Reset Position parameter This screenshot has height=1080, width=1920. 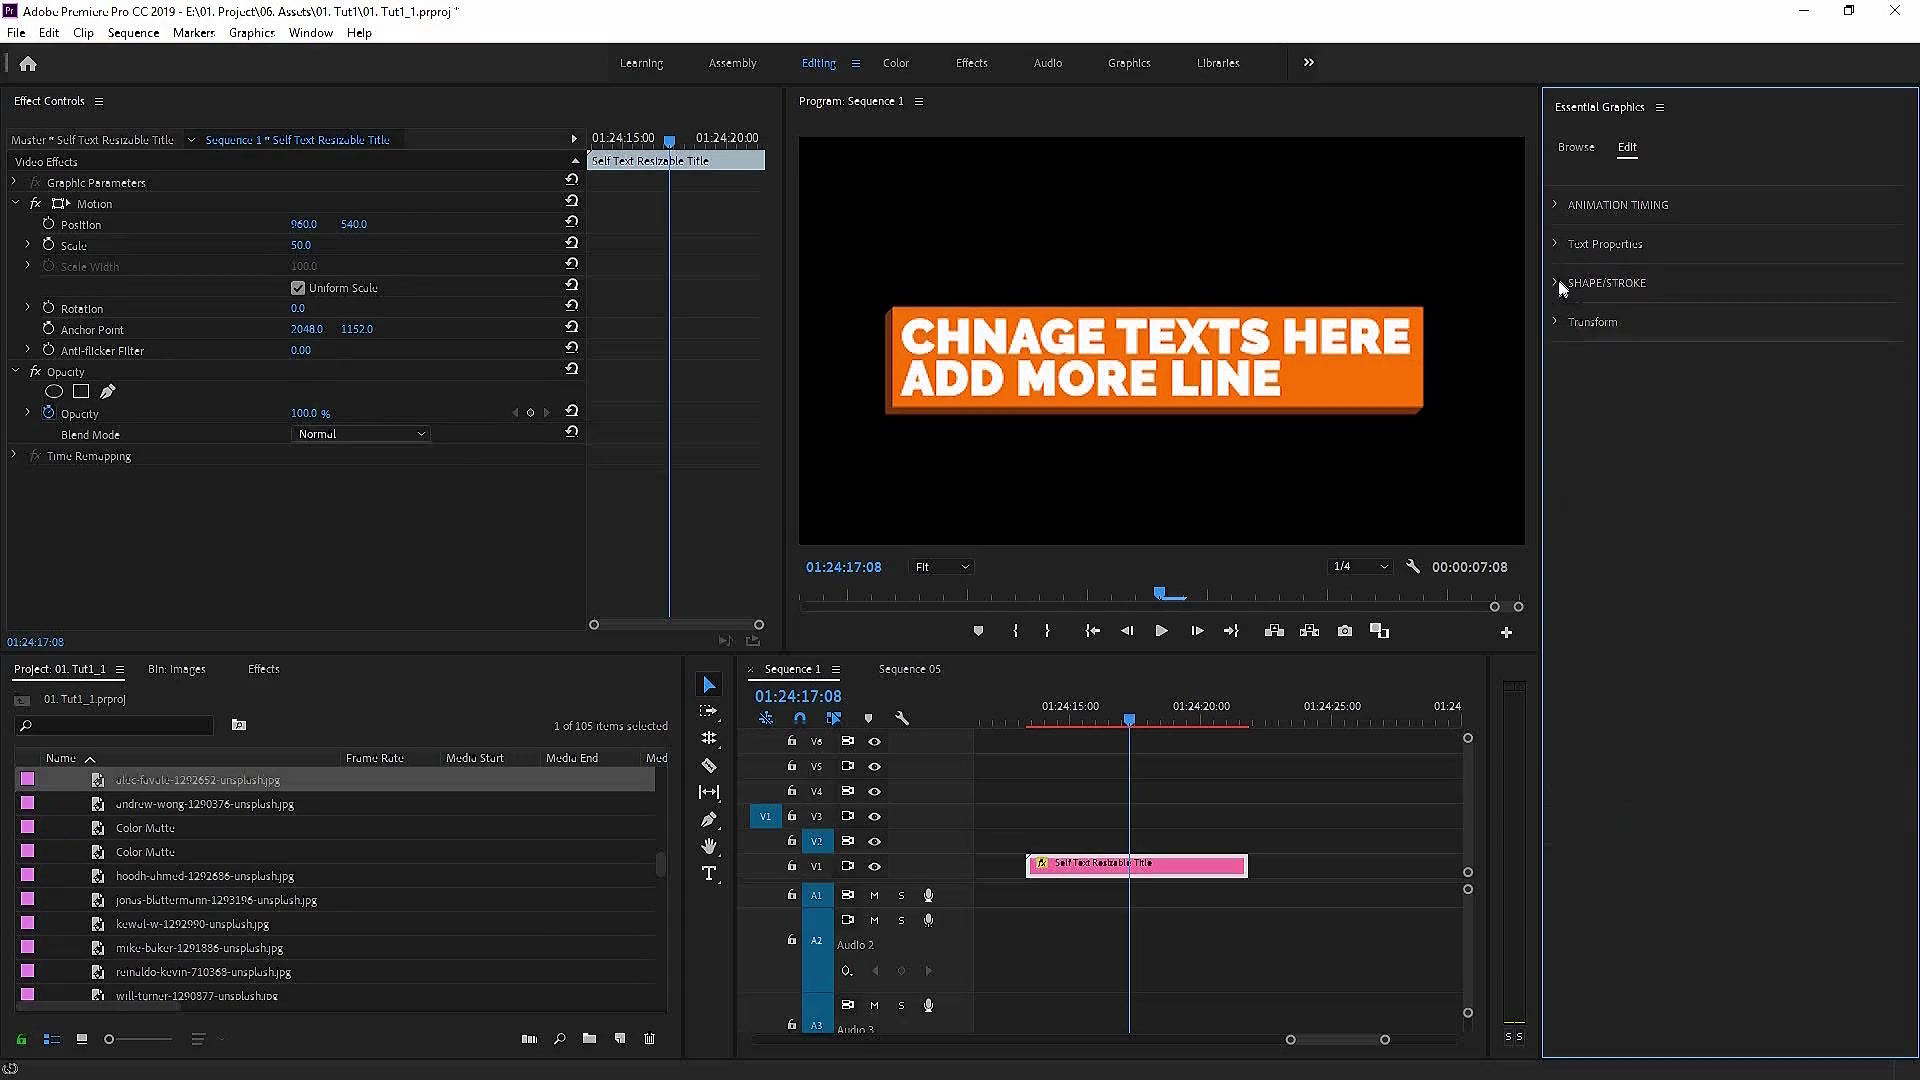tap(571, 221)
